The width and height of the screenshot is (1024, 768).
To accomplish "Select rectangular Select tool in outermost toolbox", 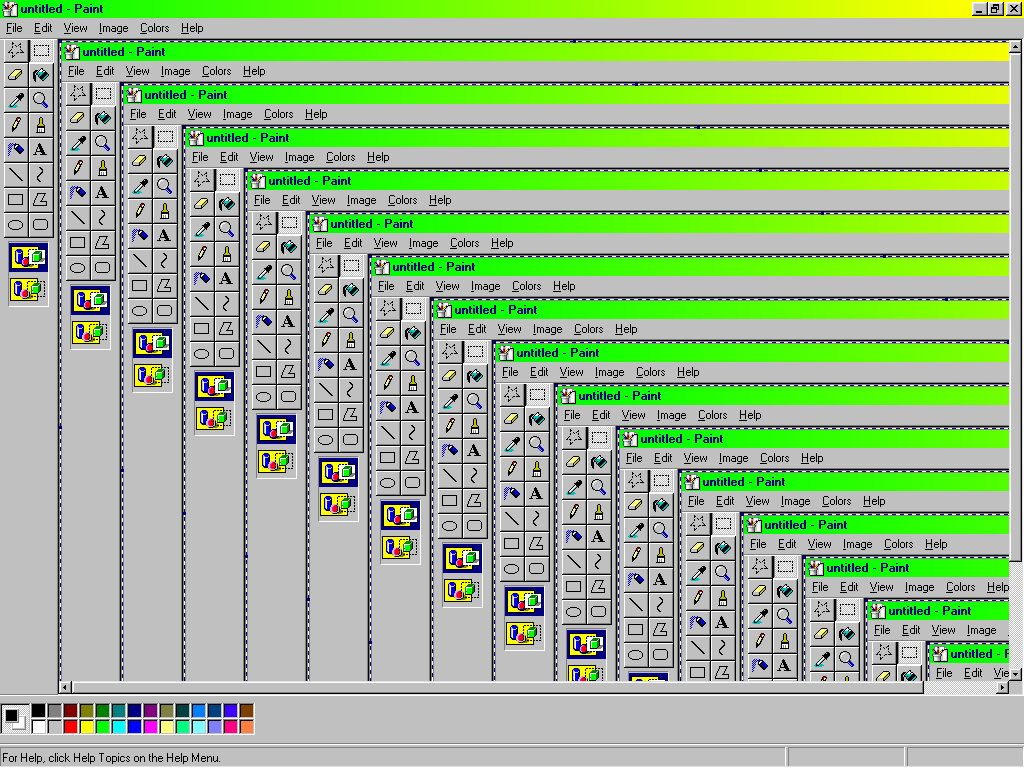I will 40,50.
